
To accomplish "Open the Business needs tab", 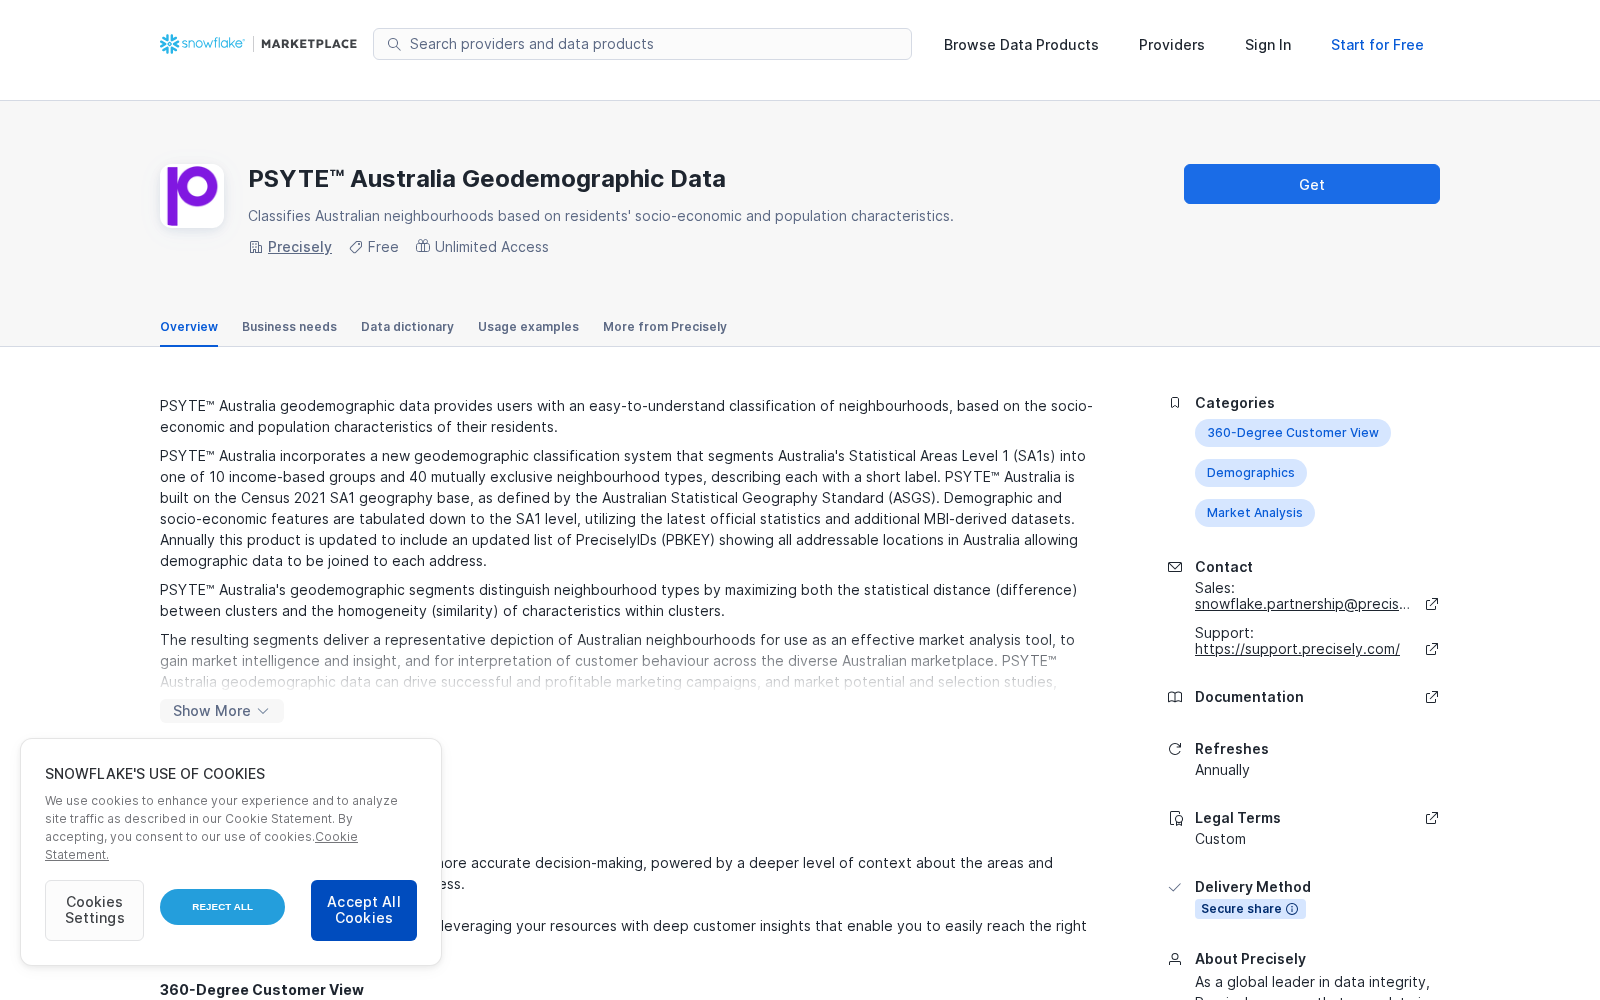I will [289, 327].
